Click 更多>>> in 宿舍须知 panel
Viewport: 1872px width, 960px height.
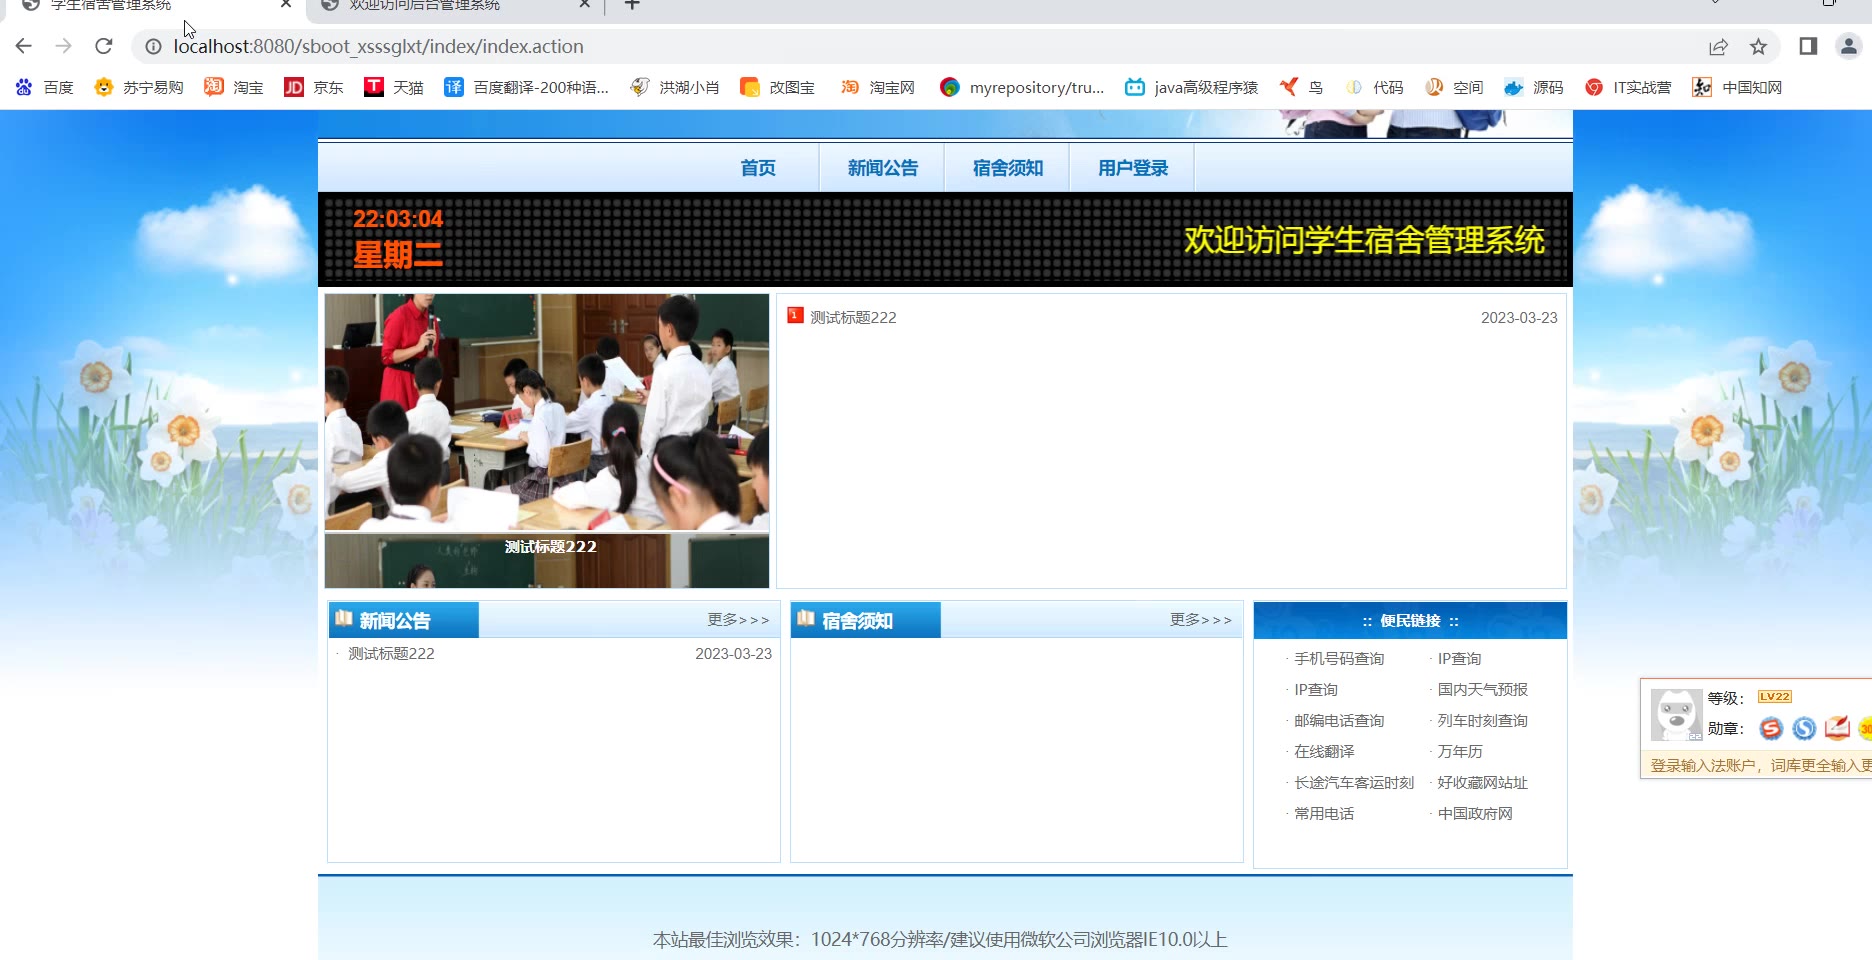coord(1201,620)
